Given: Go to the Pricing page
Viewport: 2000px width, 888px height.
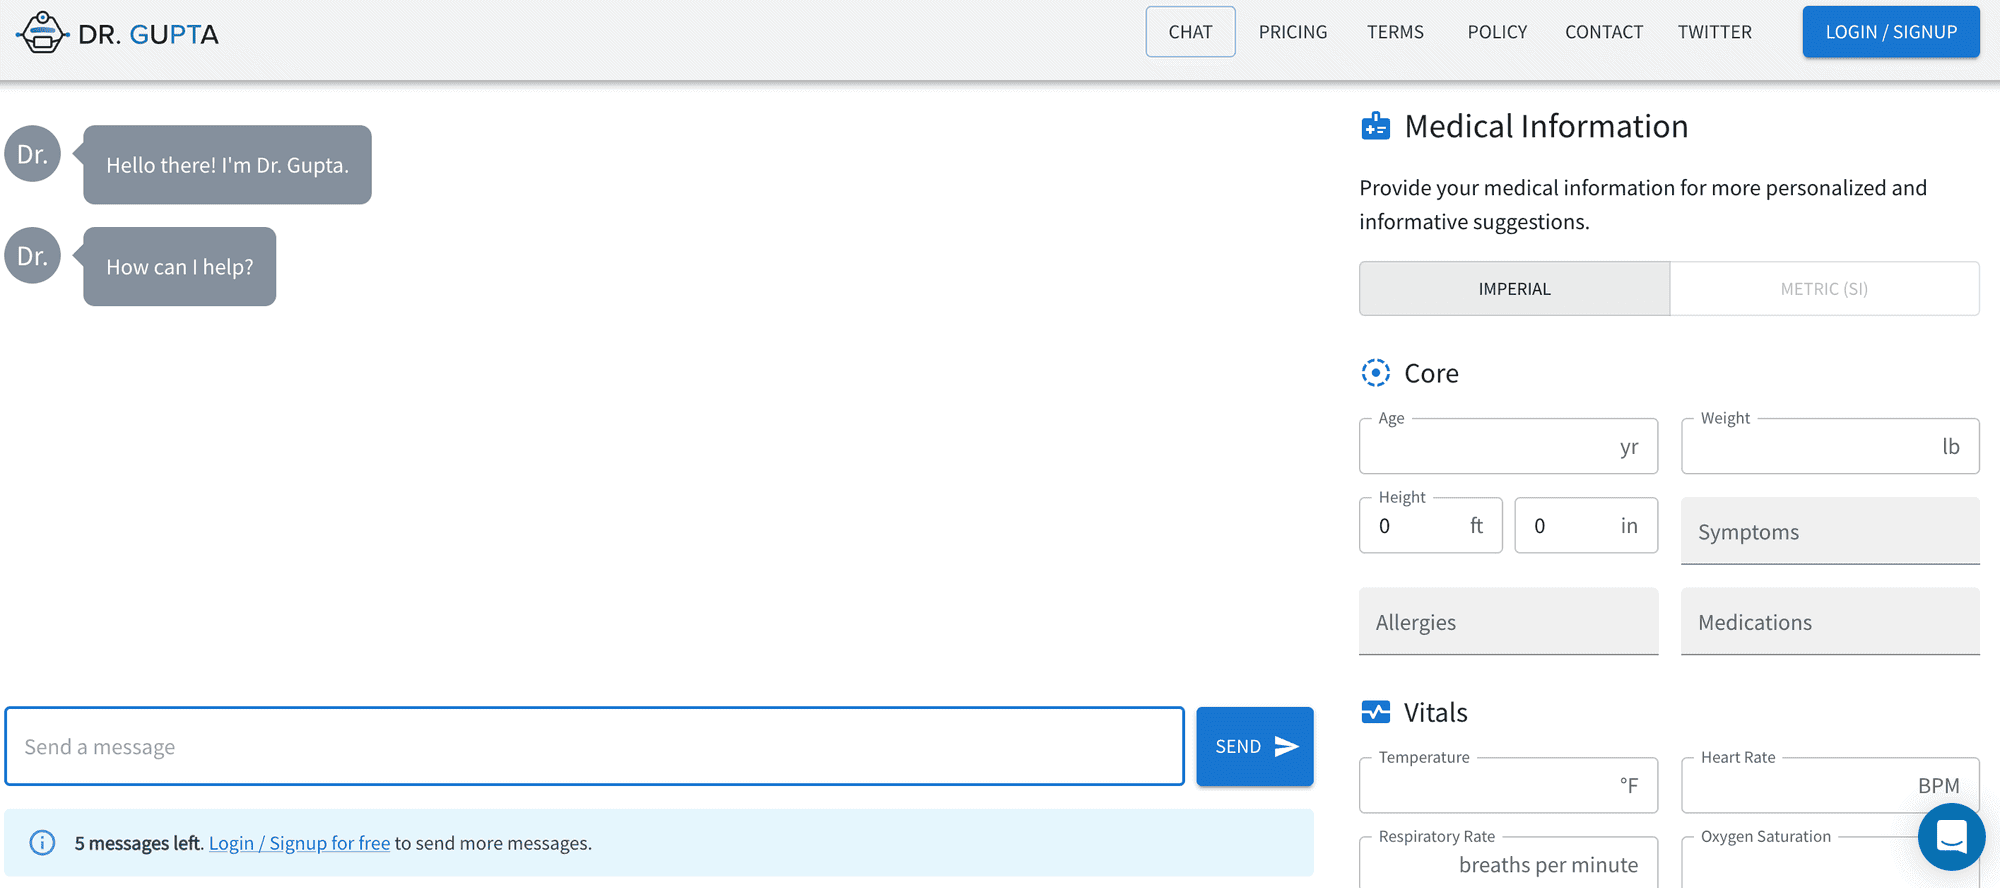Looking at the screenshot, I should pyautogui.click(x=1293, y=32).
